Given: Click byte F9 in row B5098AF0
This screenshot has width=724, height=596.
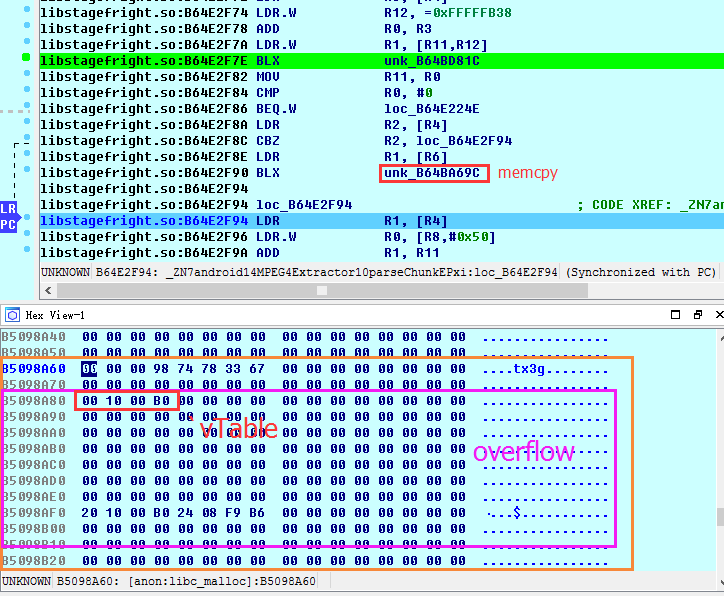Looking at the screenshot, I should coord(233,513).
